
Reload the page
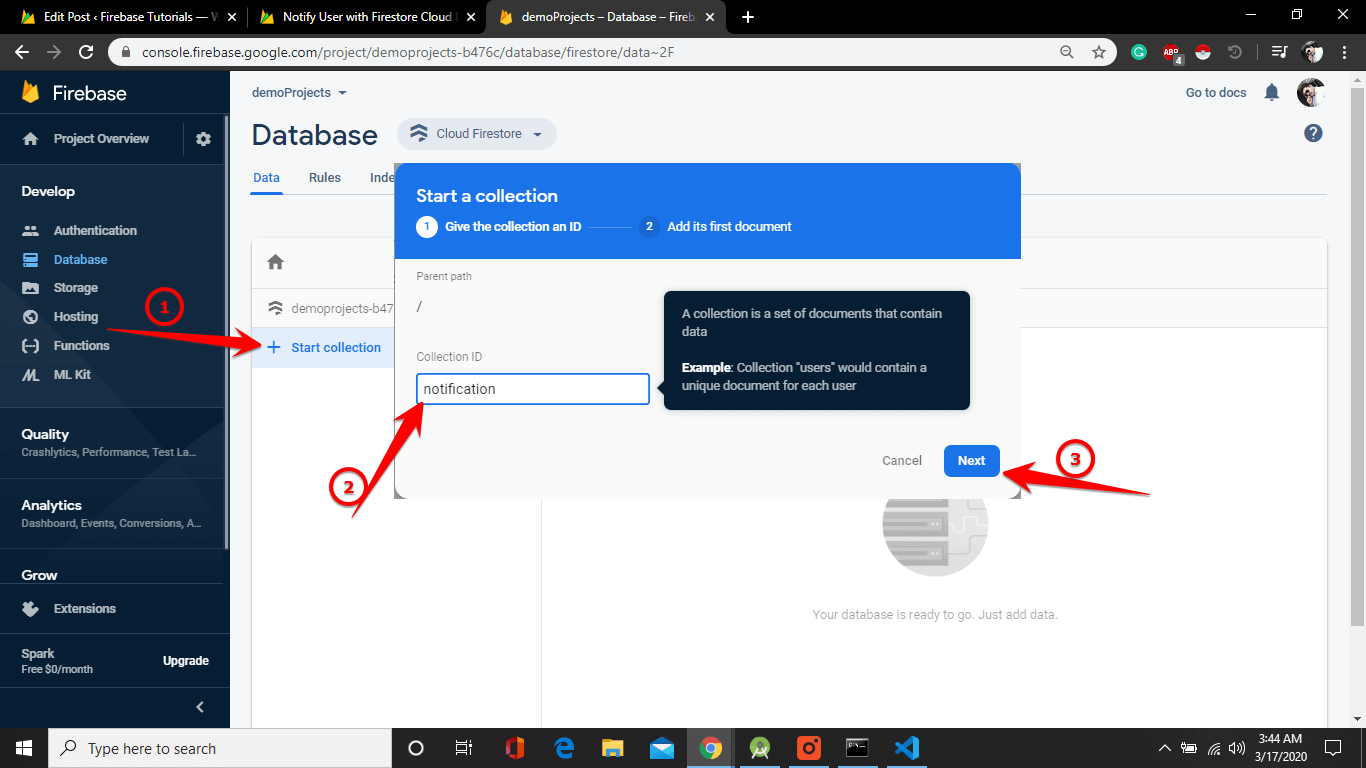click(x=86, y=52)
